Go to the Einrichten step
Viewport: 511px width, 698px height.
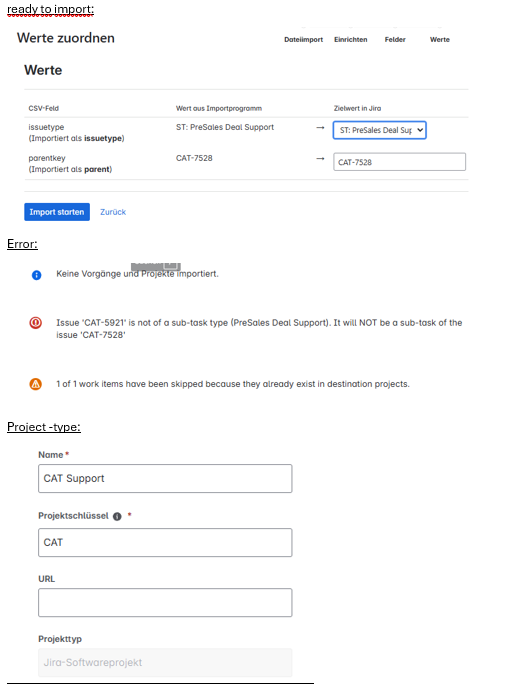pyautogui.click(x=351, y=40)
